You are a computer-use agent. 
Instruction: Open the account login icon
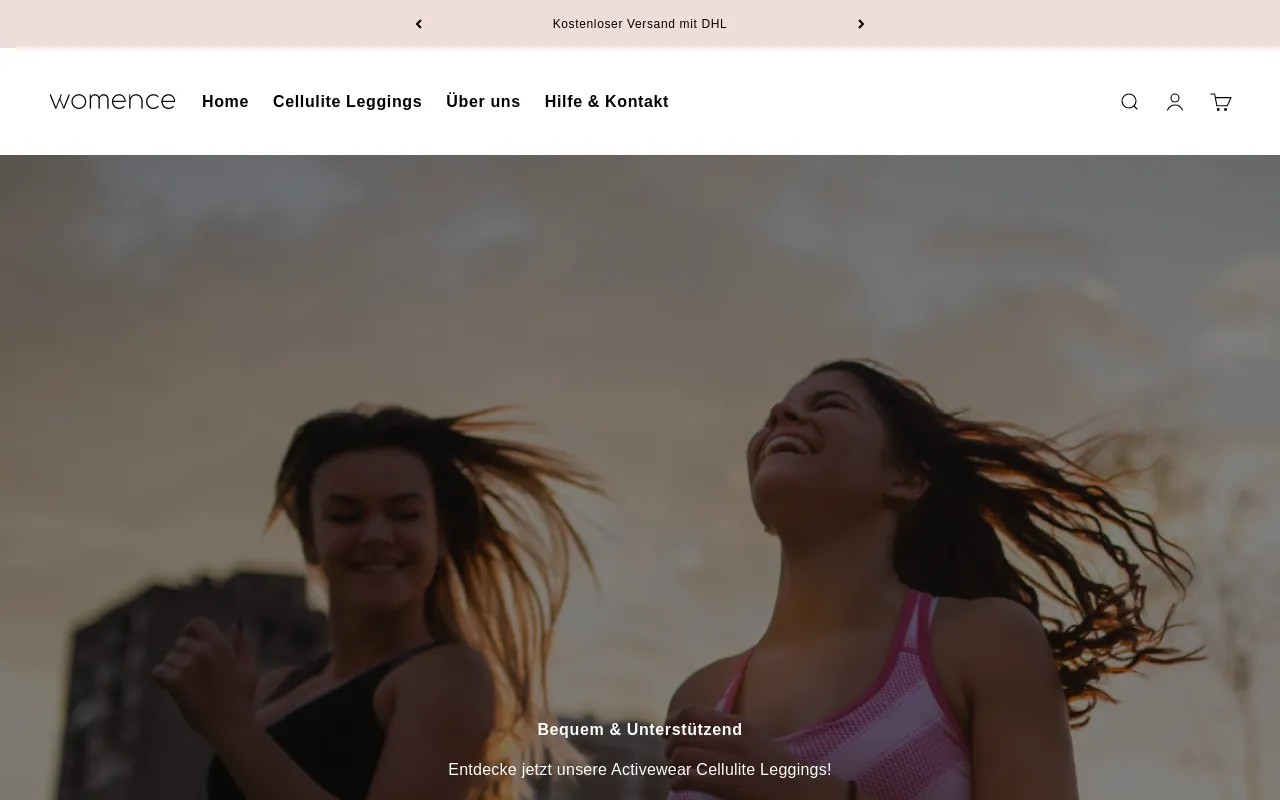click(1175, 102)
